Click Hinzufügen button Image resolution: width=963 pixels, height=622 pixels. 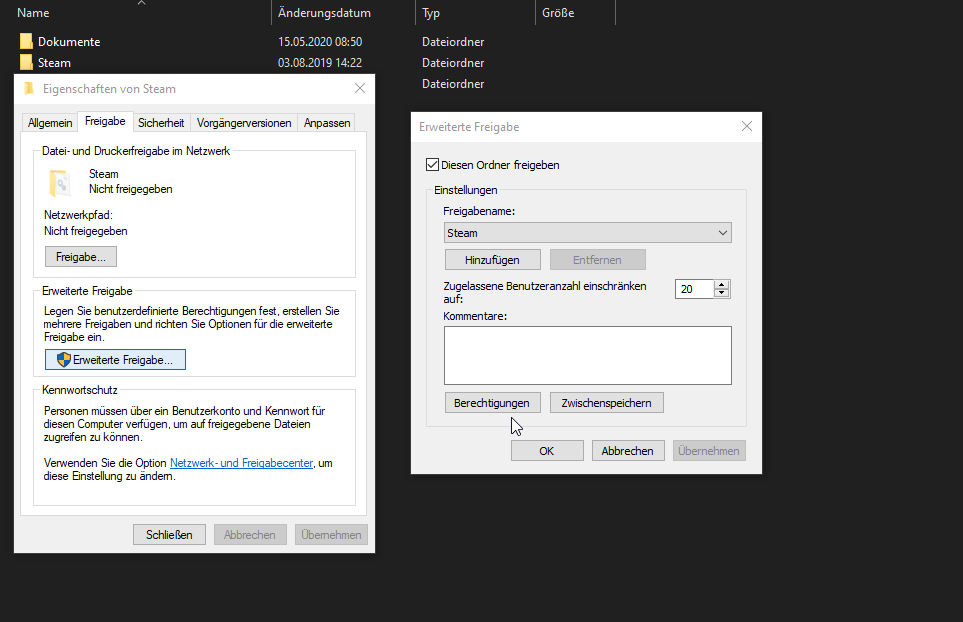coord(493,260)
